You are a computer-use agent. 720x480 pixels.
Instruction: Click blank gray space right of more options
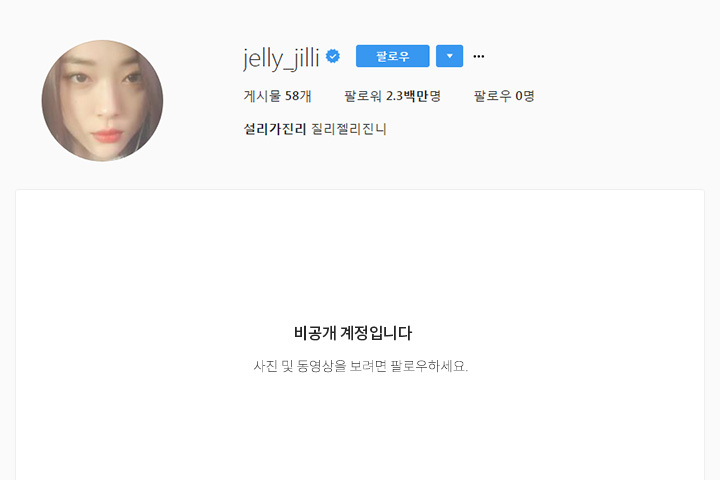click(x=597, y=56)
